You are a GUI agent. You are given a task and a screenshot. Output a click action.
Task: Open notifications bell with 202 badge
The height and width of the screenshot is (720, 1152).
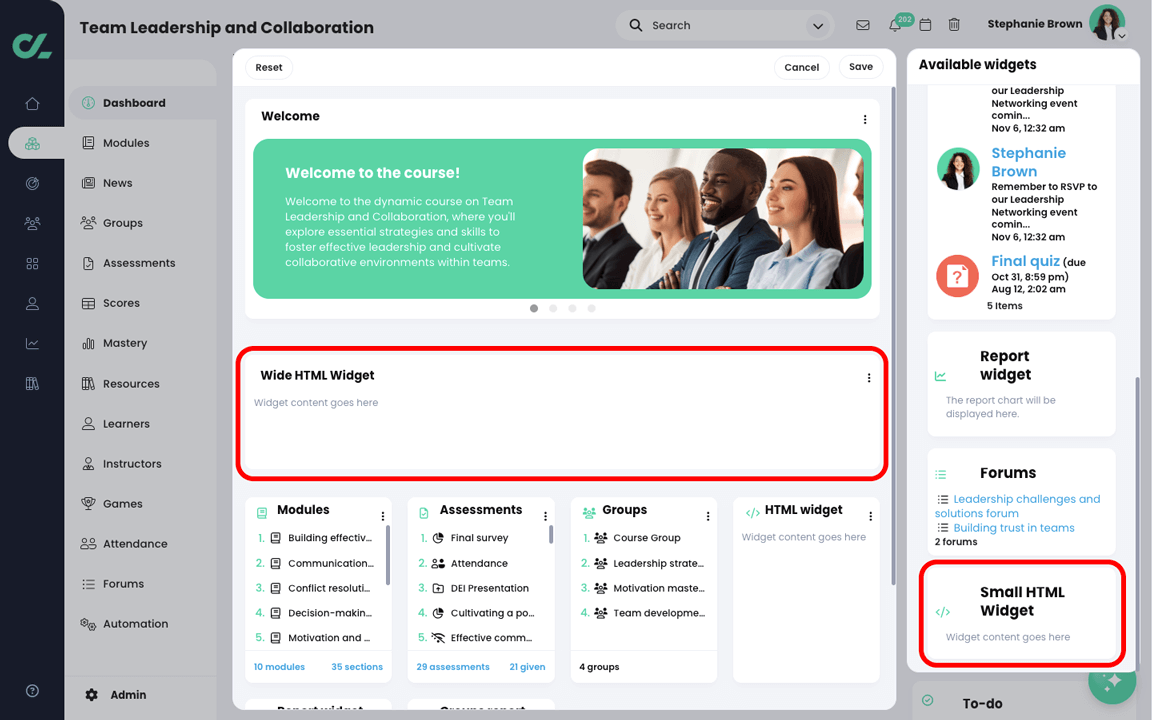(895, 25)
